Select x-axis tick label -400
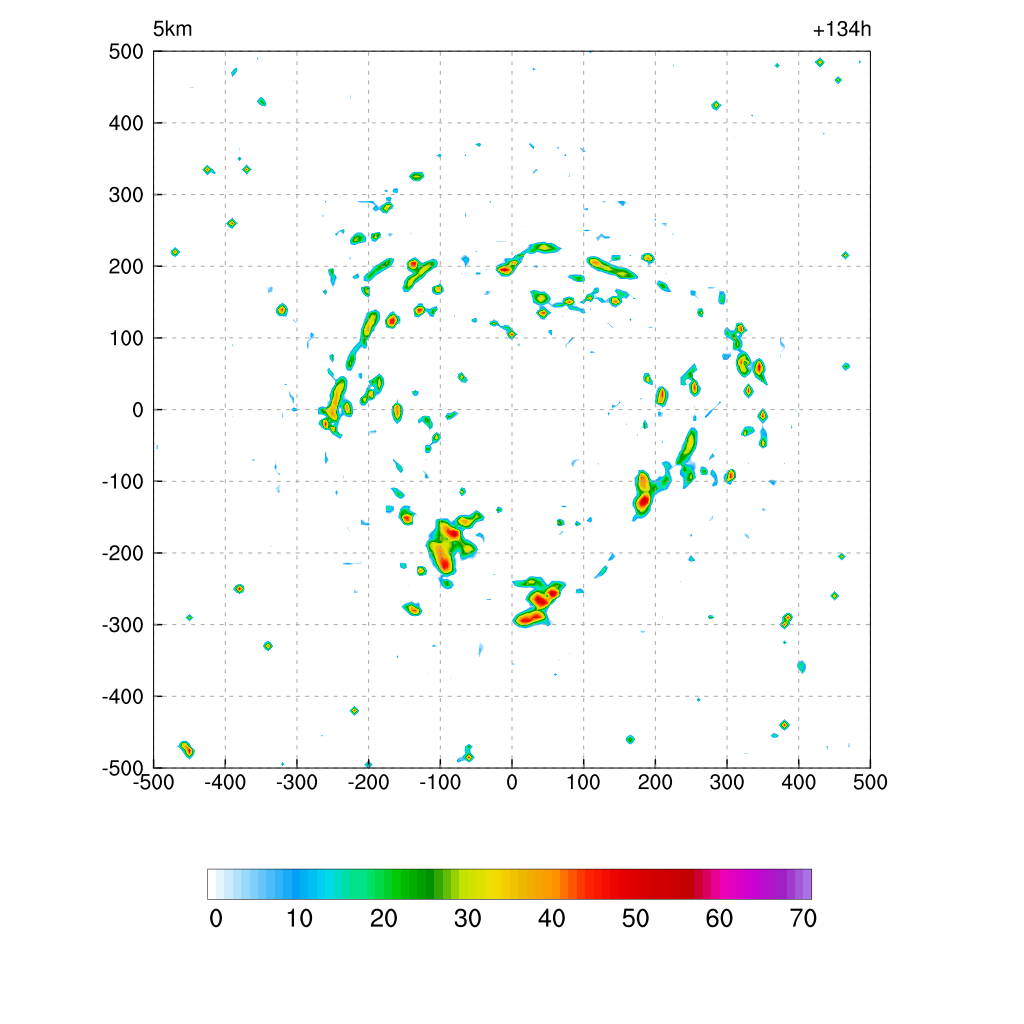 coord(225,782)
